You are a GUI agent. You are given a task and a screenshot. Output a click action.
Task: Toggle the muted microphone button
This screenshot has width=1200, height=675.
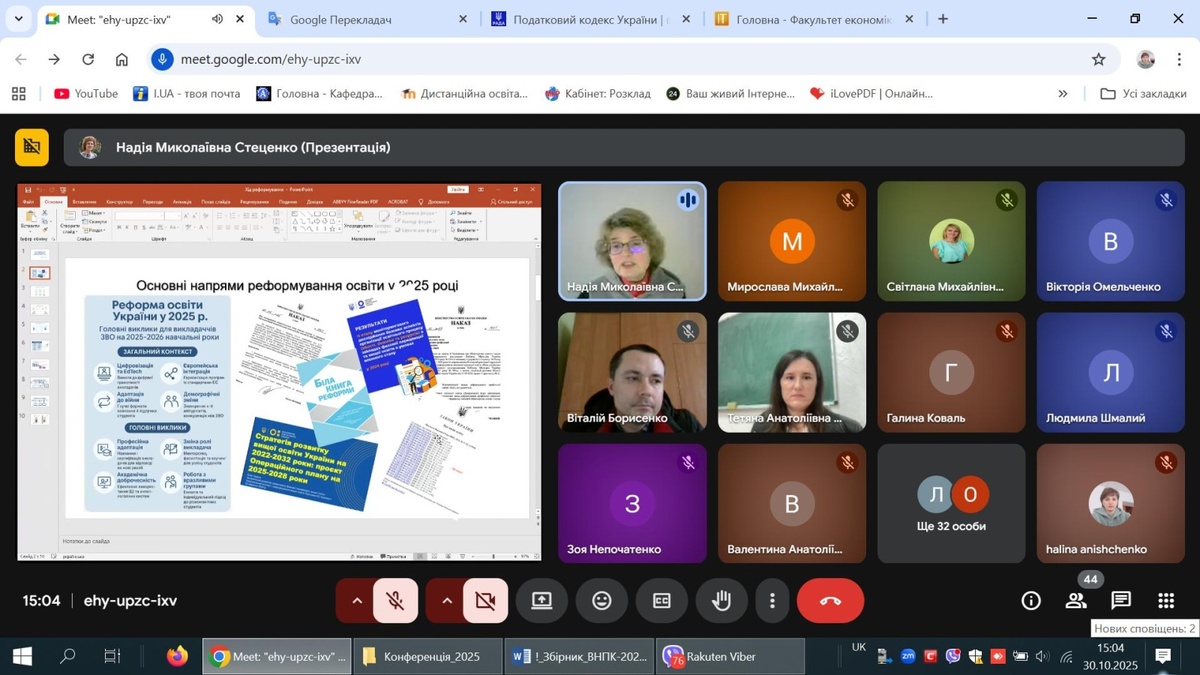tap(395, 601)
